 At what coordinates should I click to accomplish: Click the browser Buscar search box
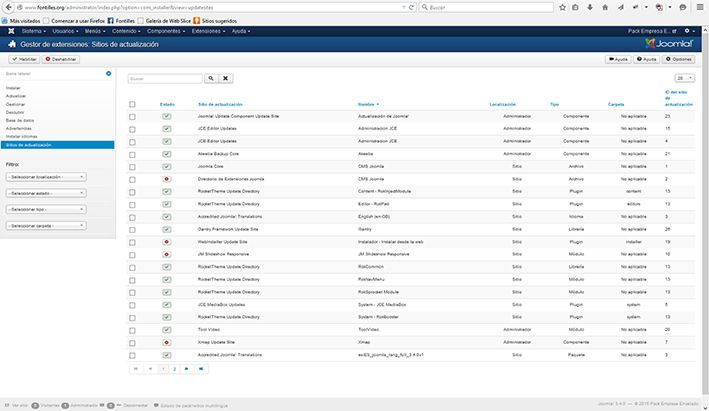pyautogui.click(x=487, y=7)
